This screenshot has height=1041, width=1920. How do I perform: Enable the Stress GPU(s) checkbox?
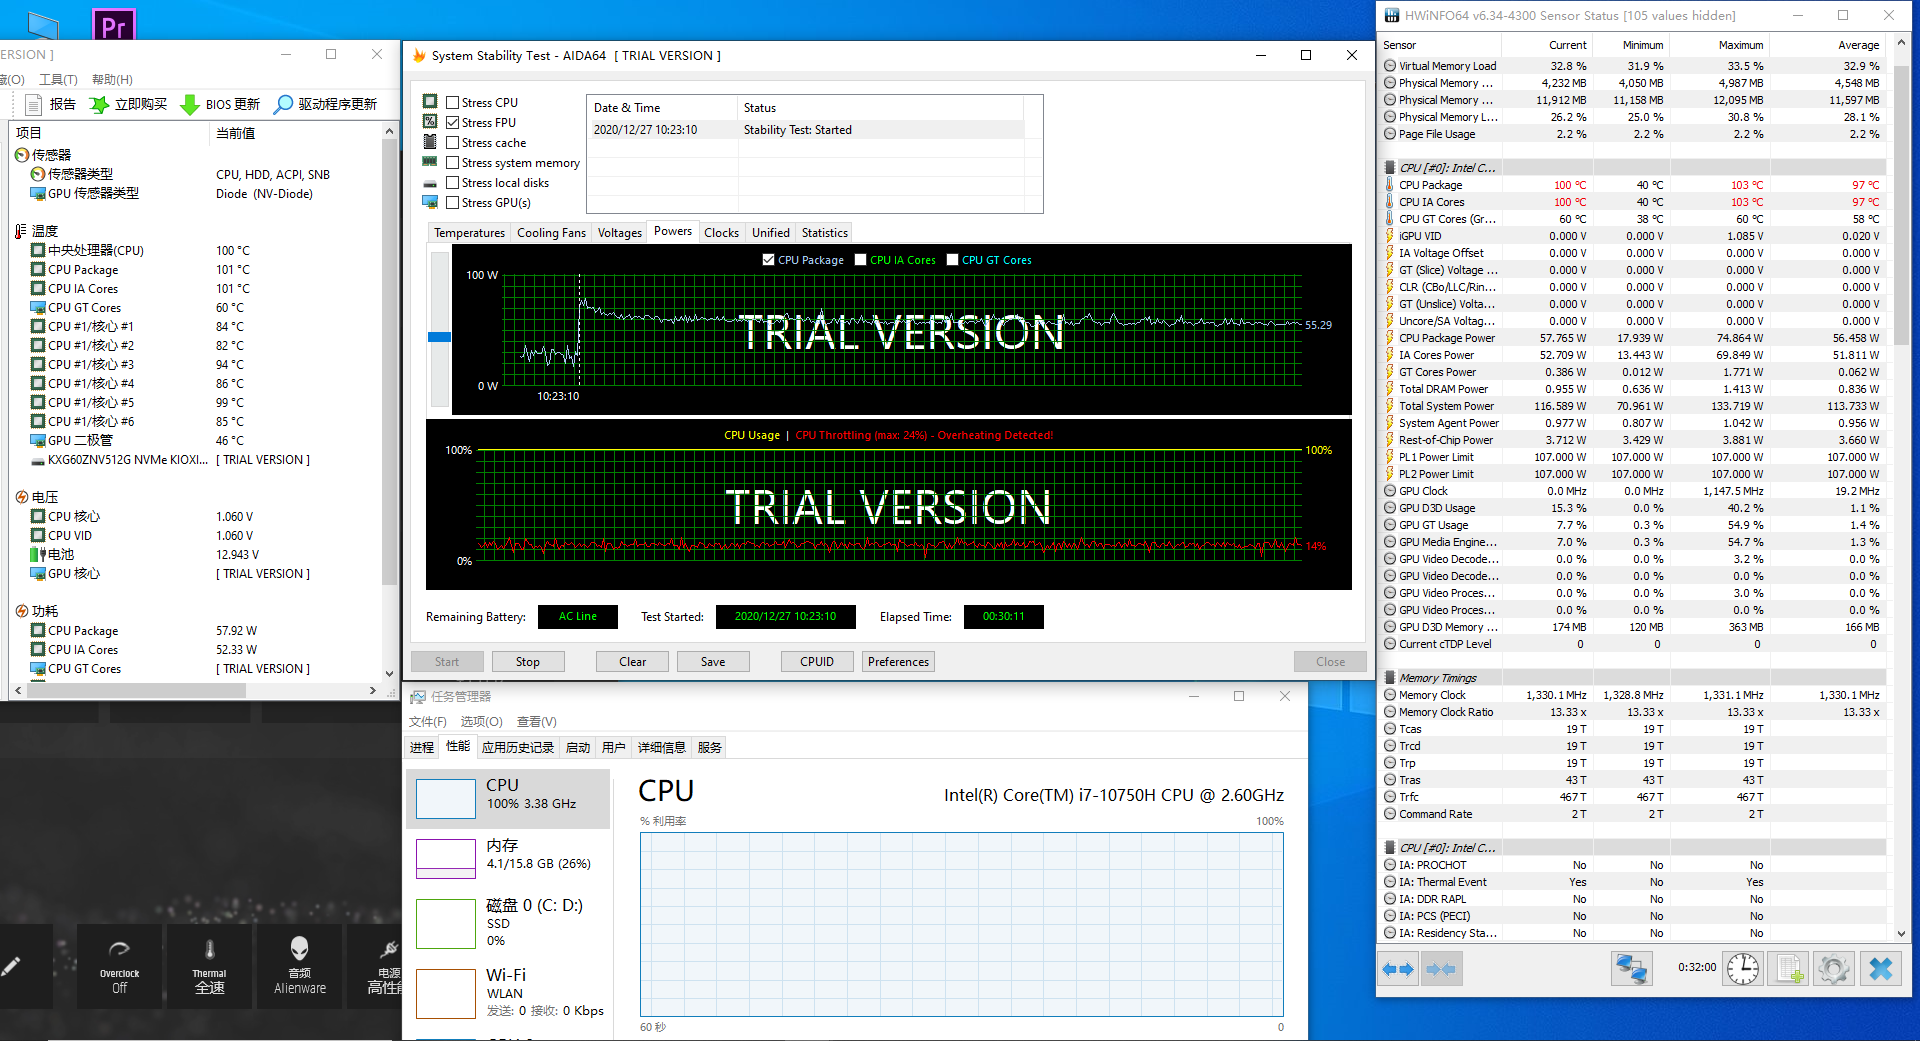[453, 203]
